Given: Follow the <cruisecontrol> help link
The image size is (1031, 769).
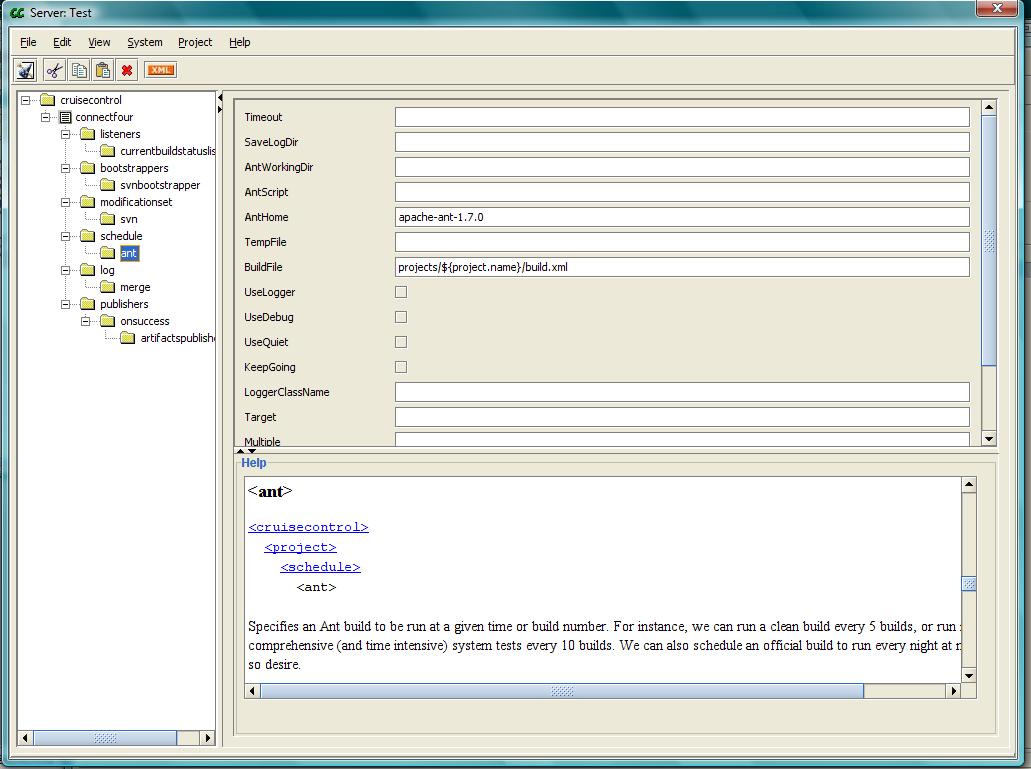Looking at the screenshot, I should pyautogui.click(x=308, y=527).
